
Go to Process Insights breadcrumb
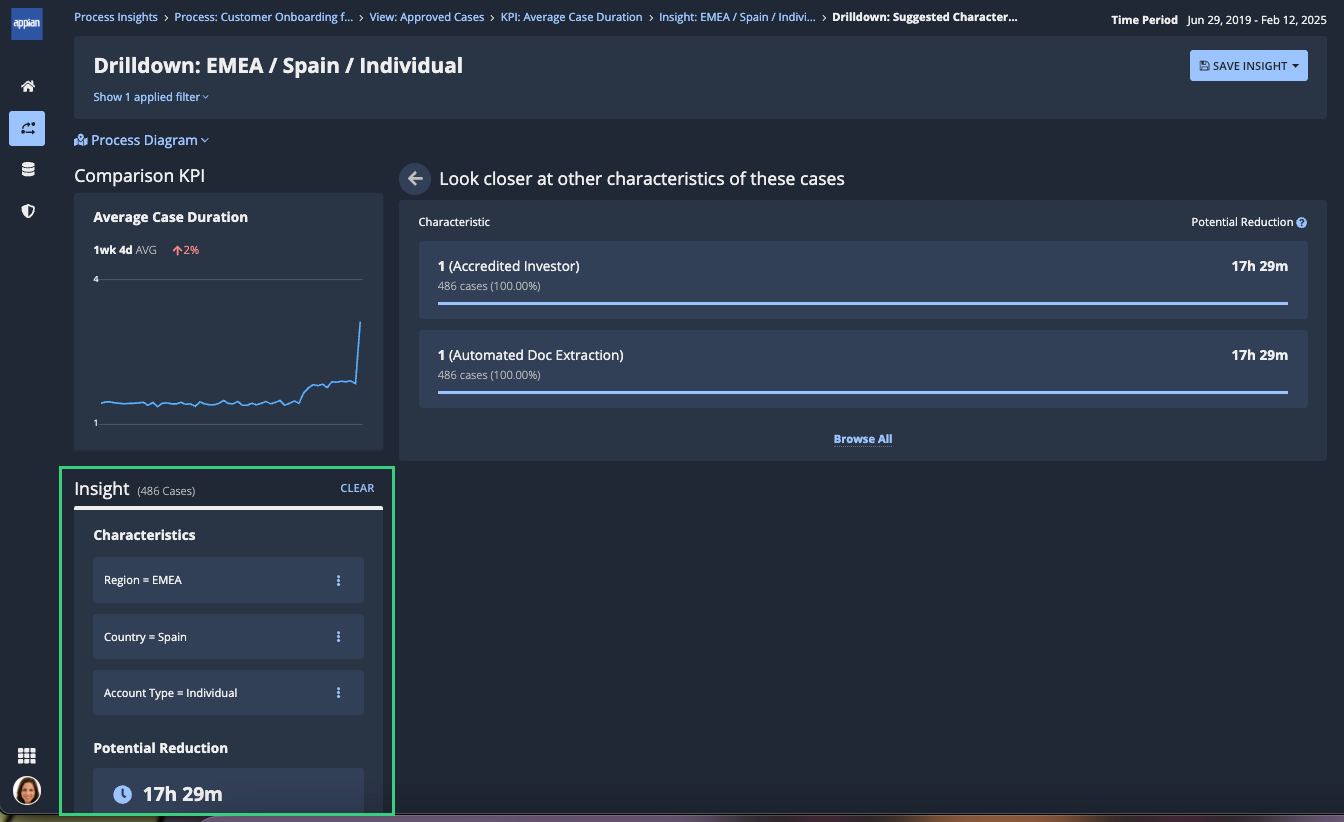[116, 17]
